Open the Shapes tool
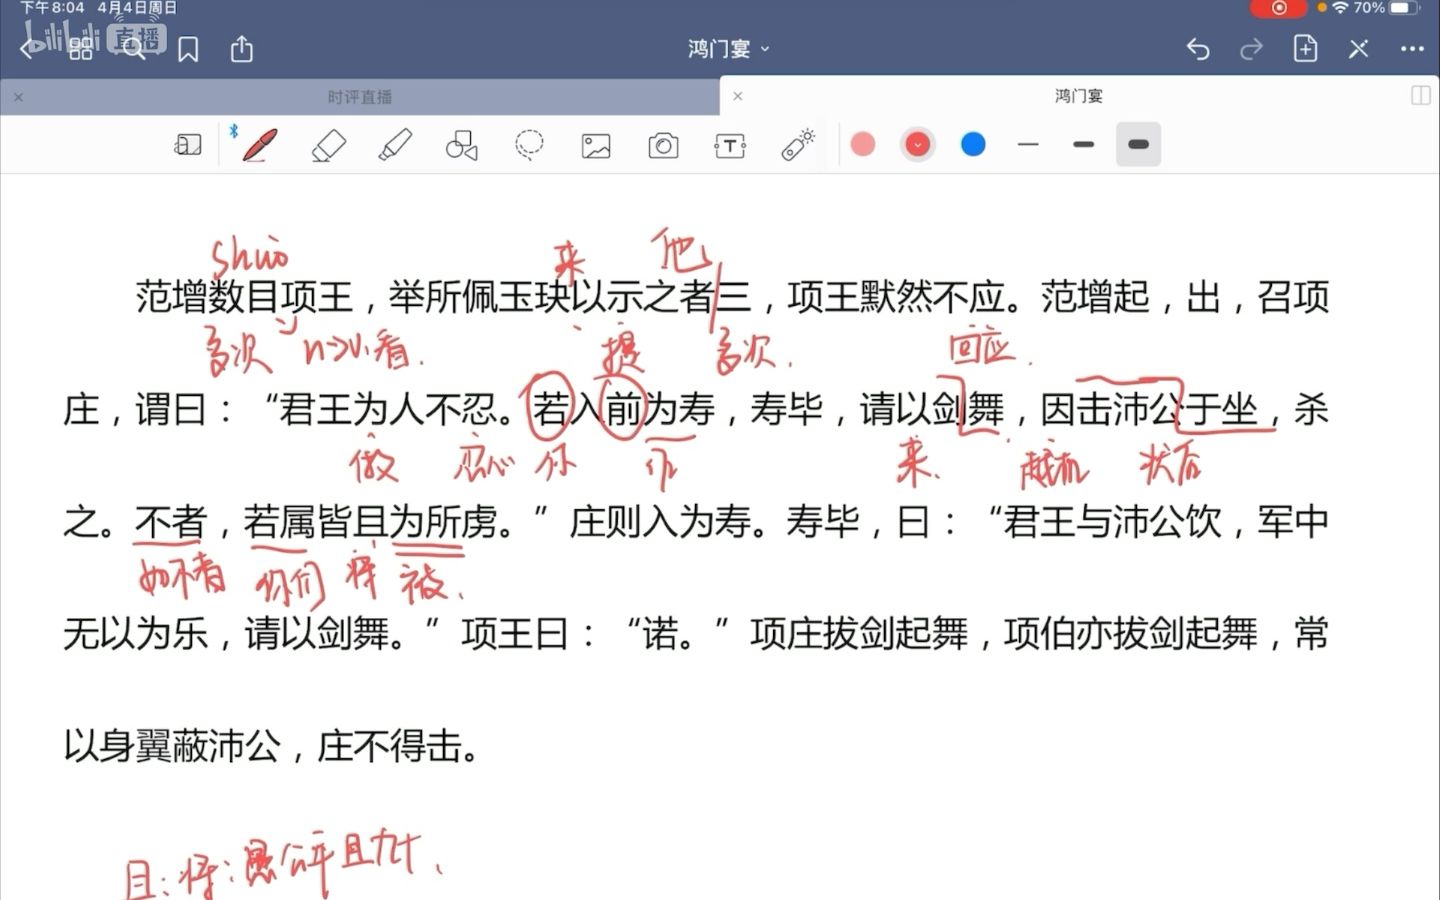Viewport: 1440px width, 900px height. pos(461,146)
